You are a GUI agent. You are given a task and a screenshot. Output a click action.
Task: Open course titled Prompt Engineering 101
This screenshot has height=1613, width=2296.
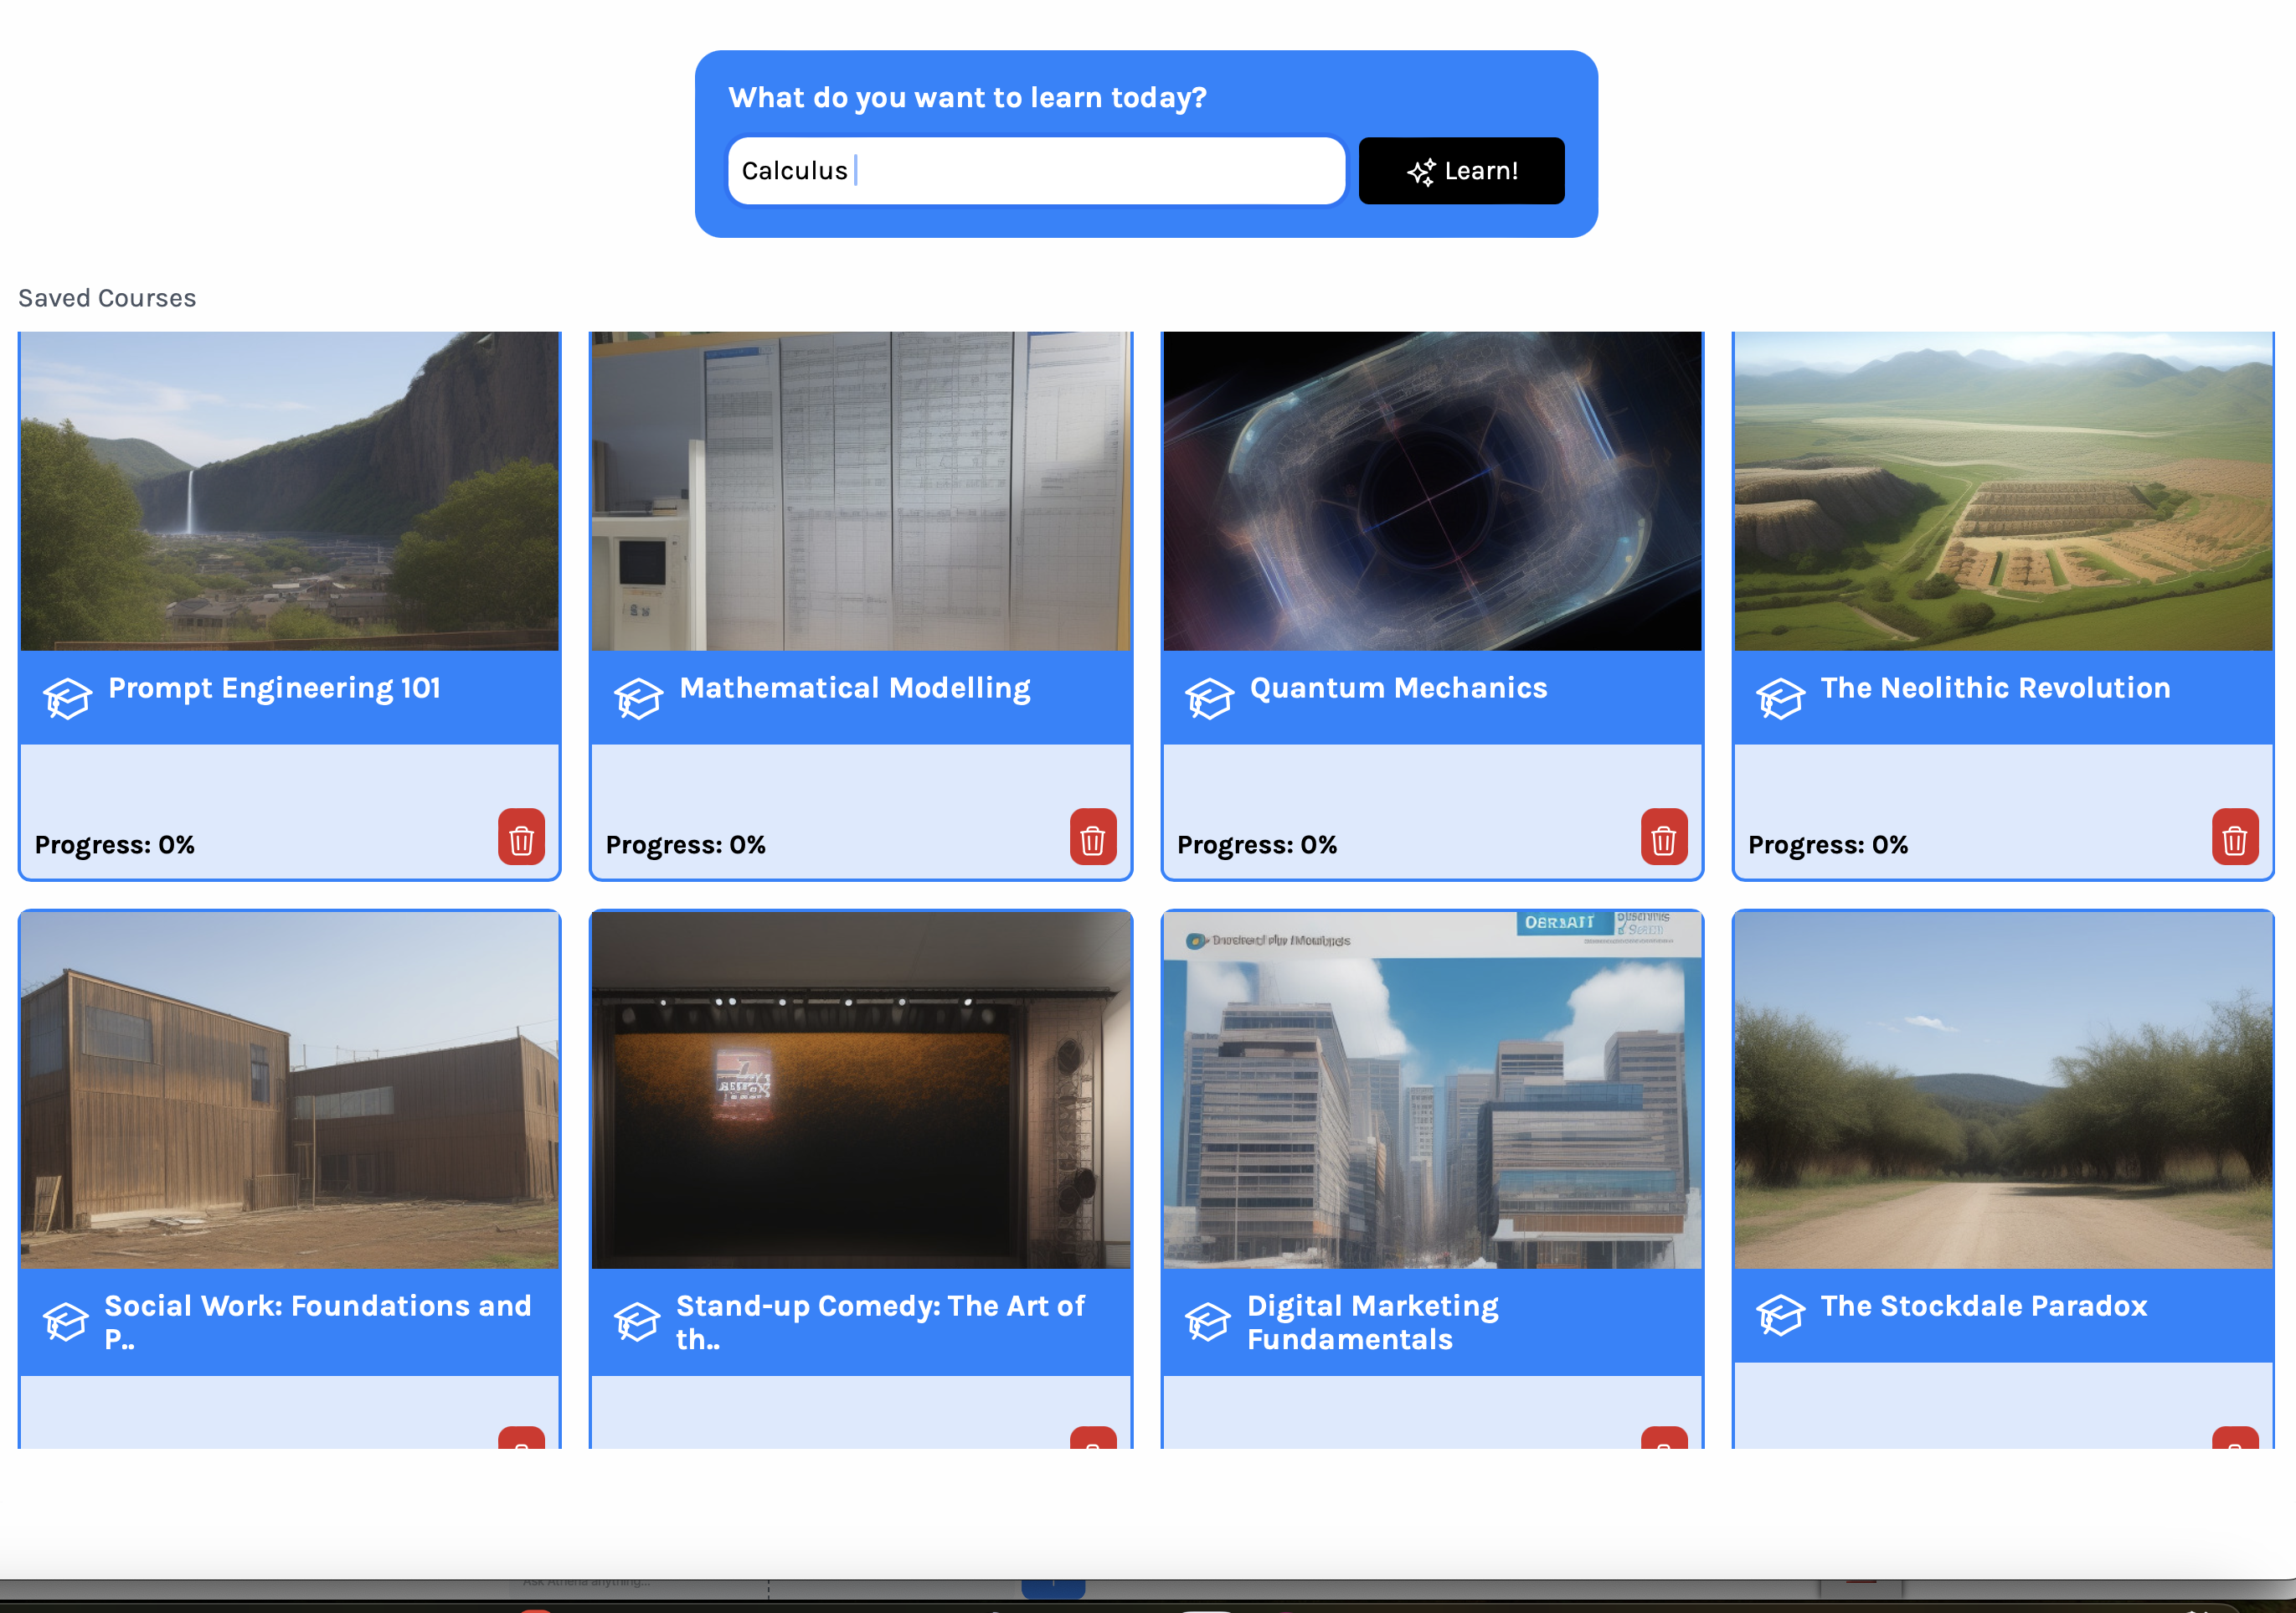[x=274, y=688]
